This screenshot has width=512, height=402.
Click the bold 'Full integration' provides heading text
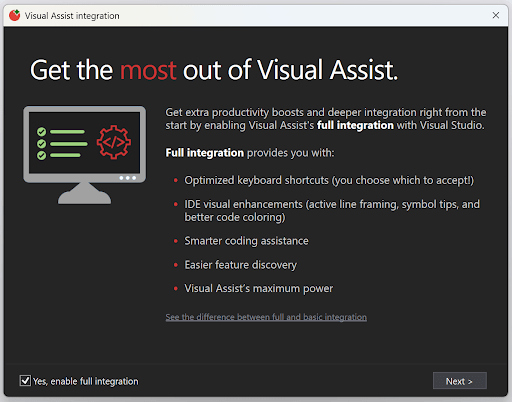tap(205, 153)
